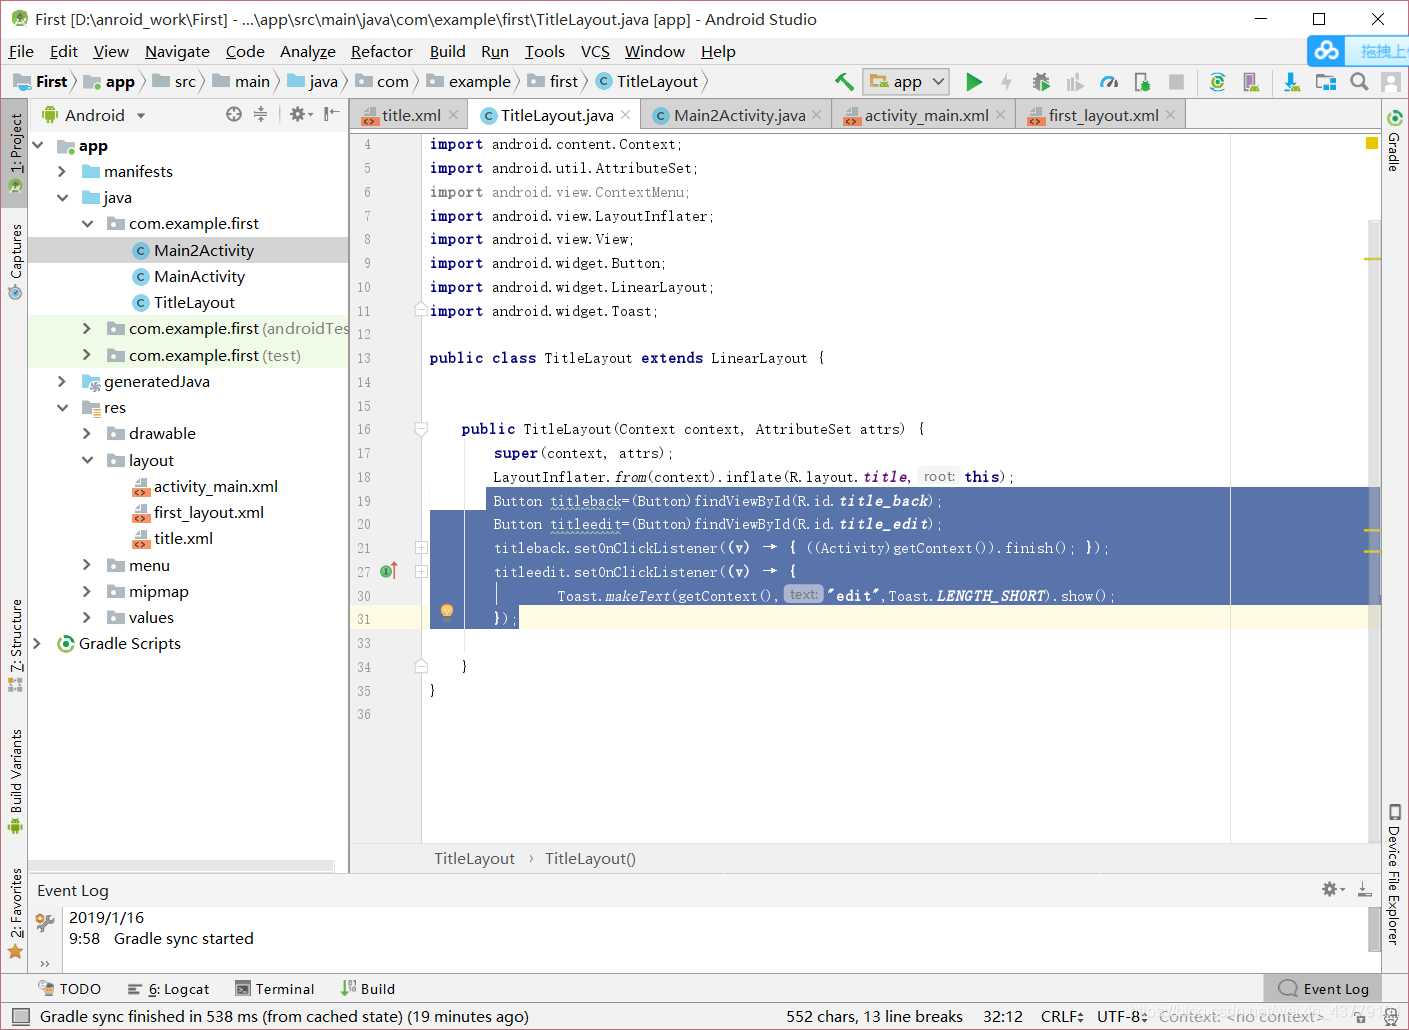This screenshot has height=1030, width=1409.
Task: Run the app with the green play icon
Action: pyautogui.click(x=973, y=82)
